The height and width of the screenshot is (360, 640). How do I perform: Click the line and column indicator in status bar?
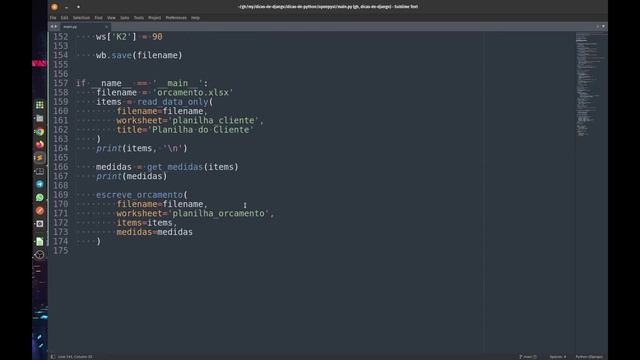coord(75,357)
